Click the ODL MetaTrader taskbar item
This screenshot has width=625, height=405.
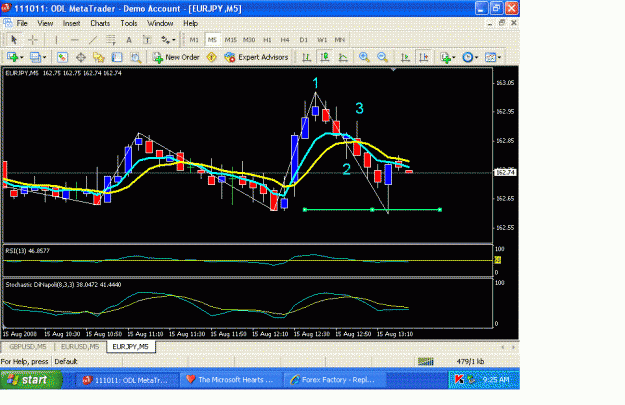point(127,379)
